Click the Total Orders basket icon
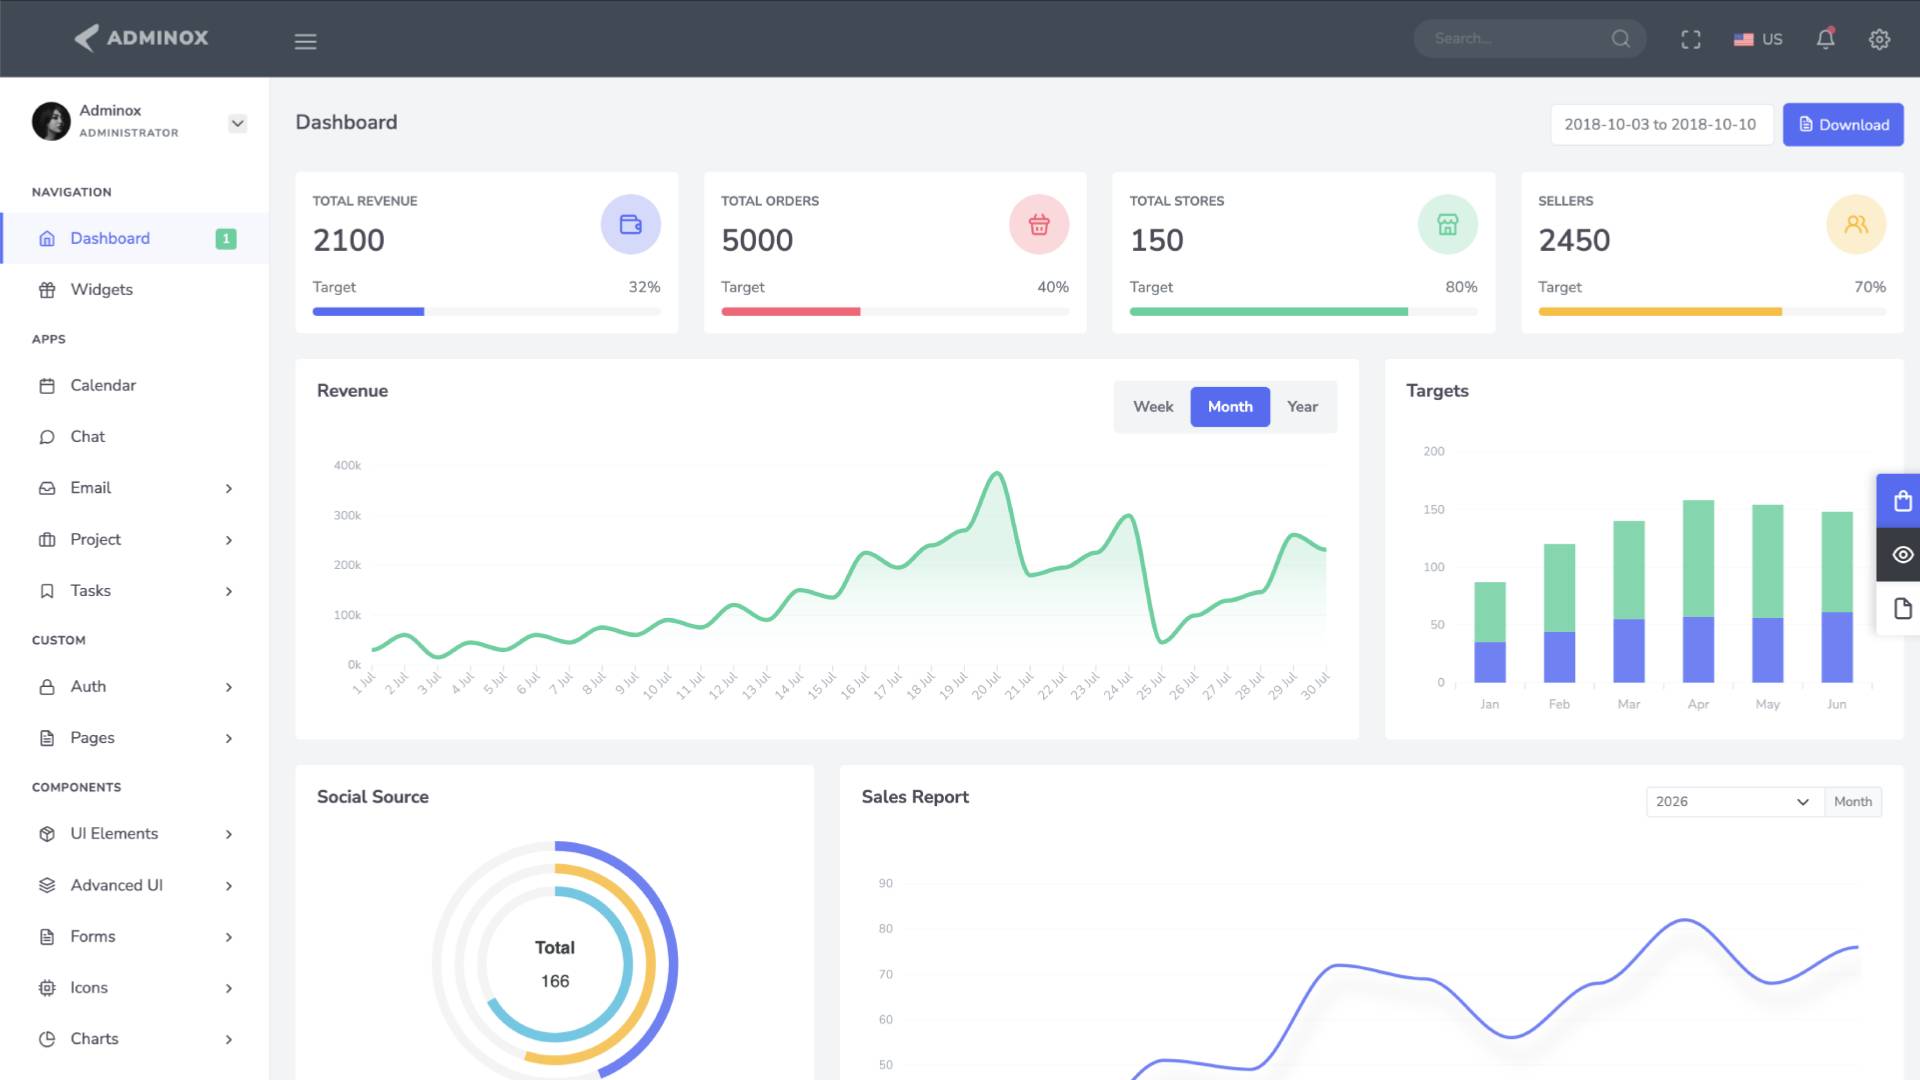Screen dimensions: 1920x1080 coord(1039,224)
